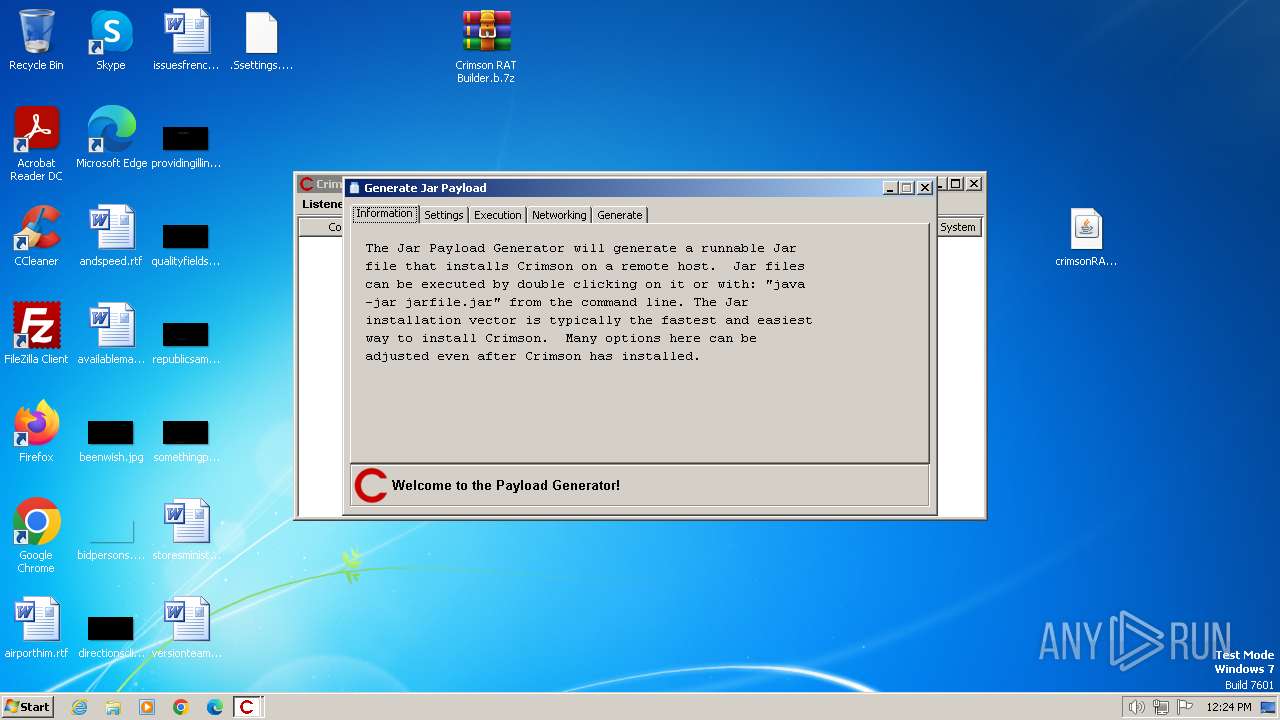The width and height of the screenshot is (1280, 720).
Task: Select the crimsonRA... jar file icon
Action: 1086,238
